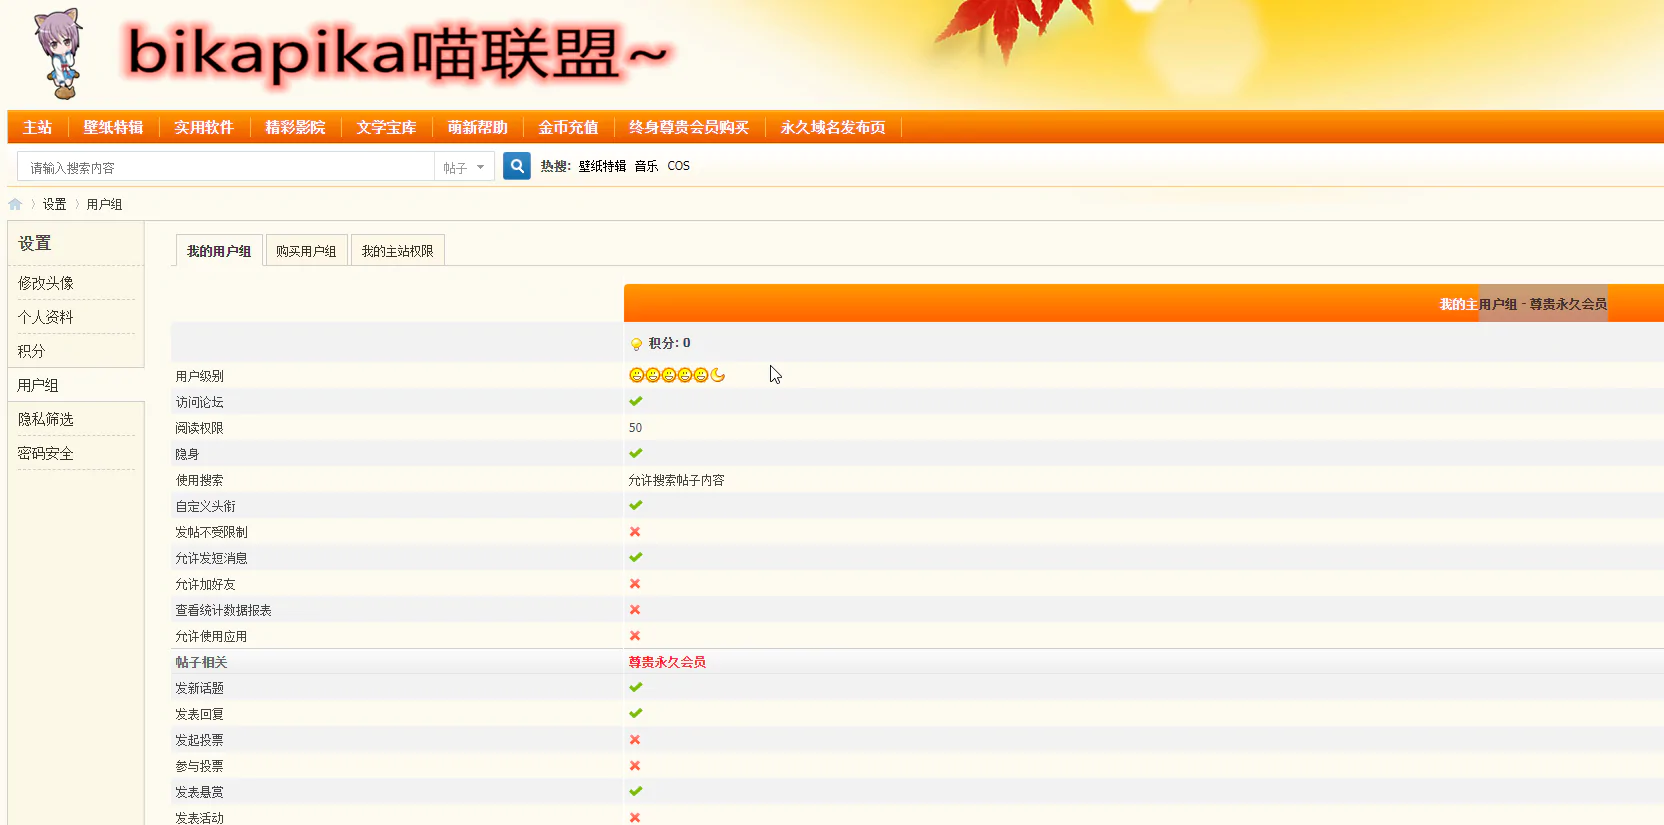
Task: Click the red cross for 发起投票
Action: click(x=635, y=740)
